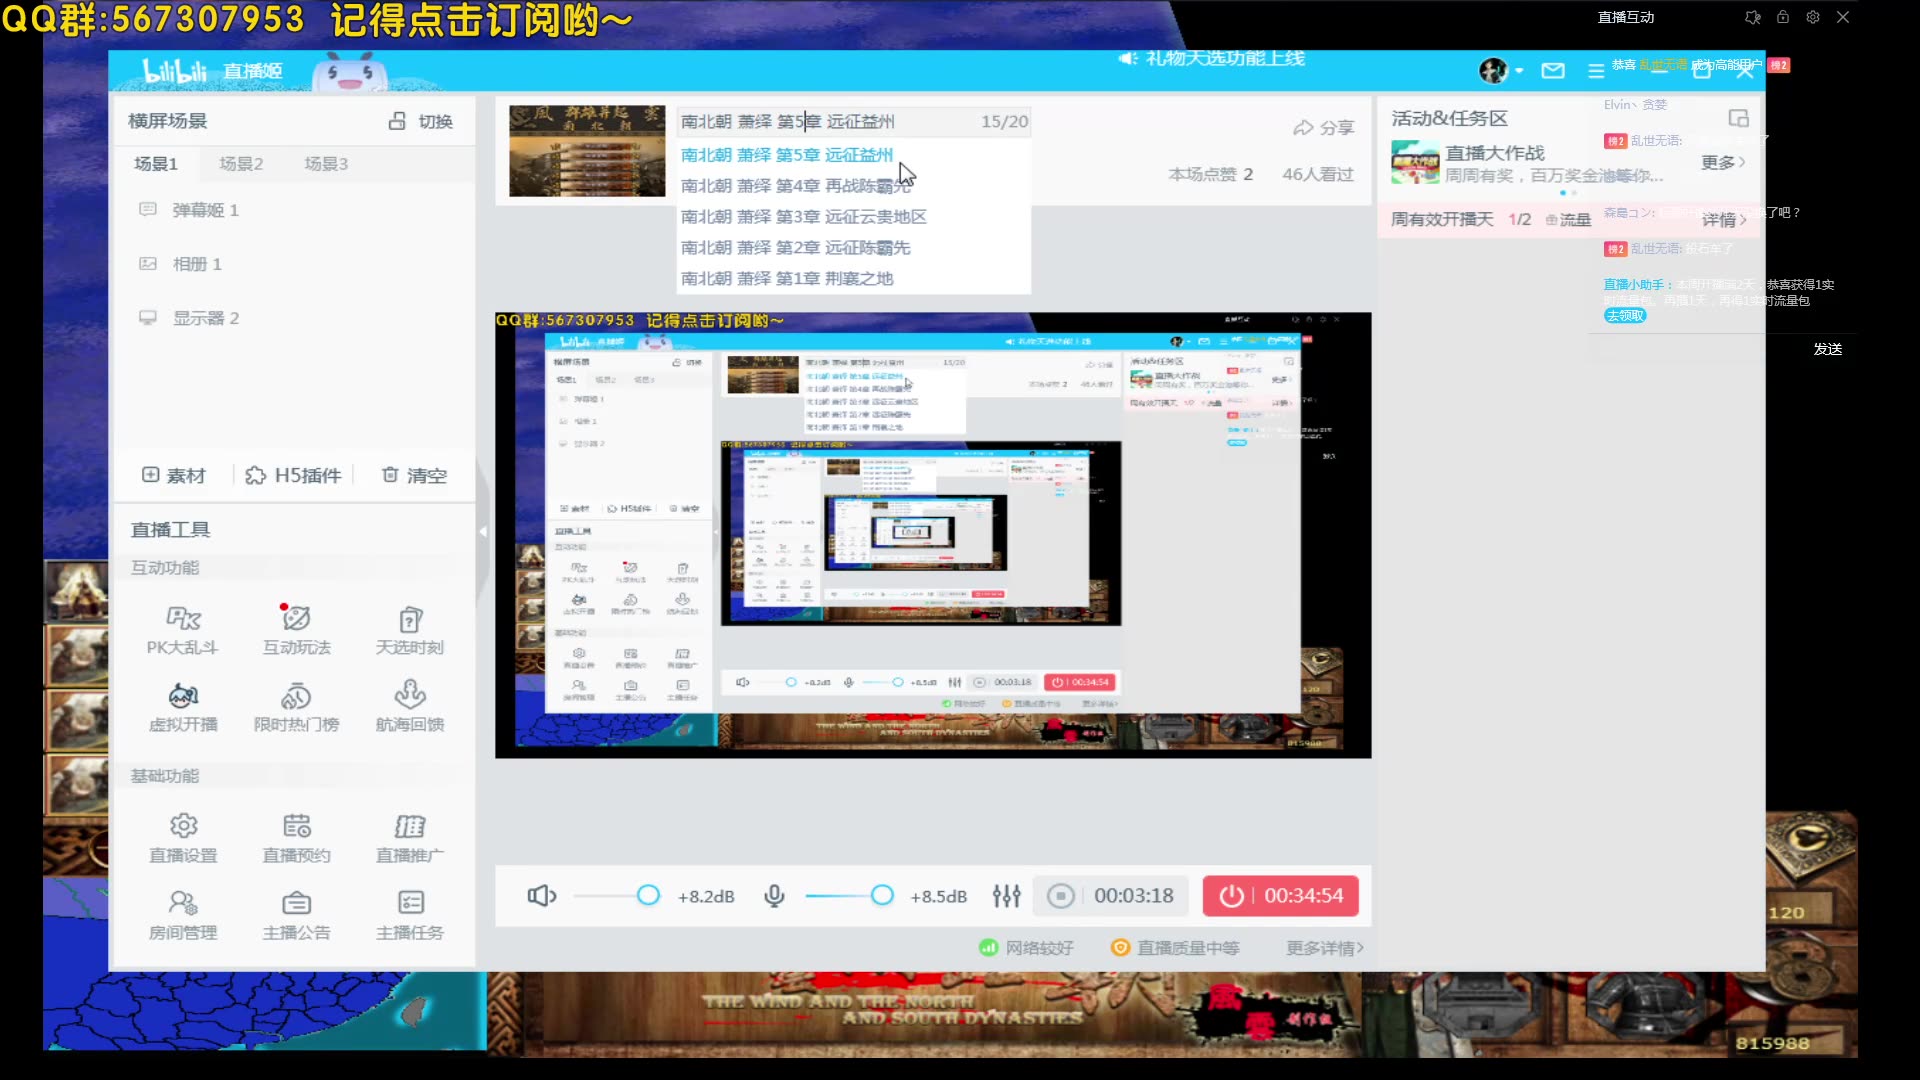Choose title 第2章 远征陈霸先 suggestion

796,248
